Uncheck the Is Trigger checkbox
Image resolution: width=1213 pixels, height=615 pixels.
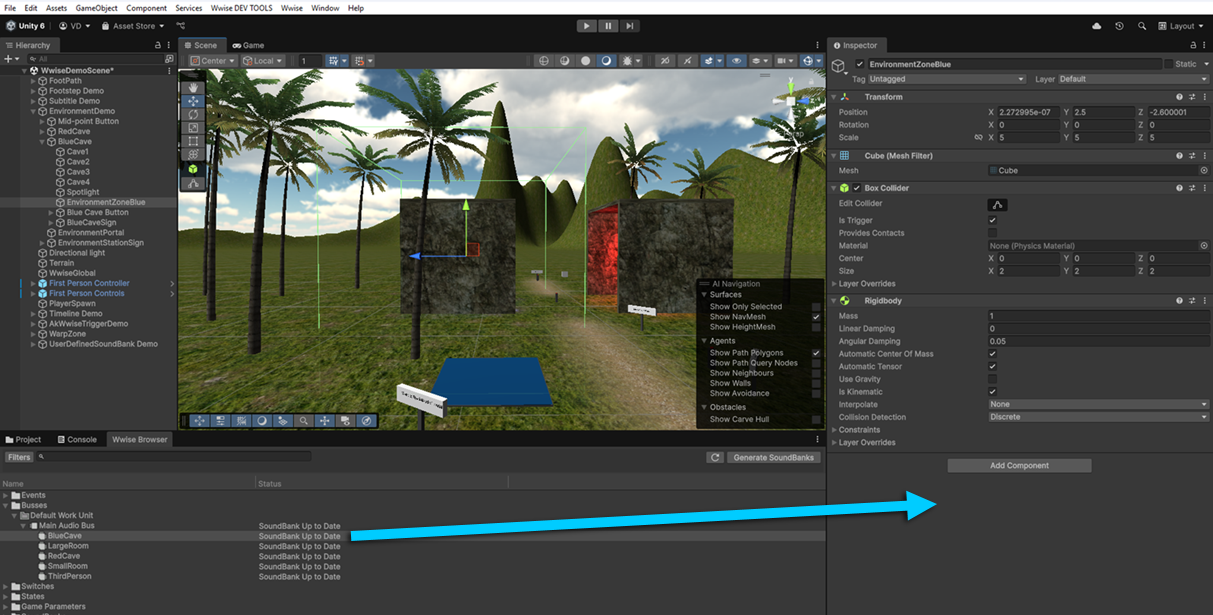(x=992, y=219)
